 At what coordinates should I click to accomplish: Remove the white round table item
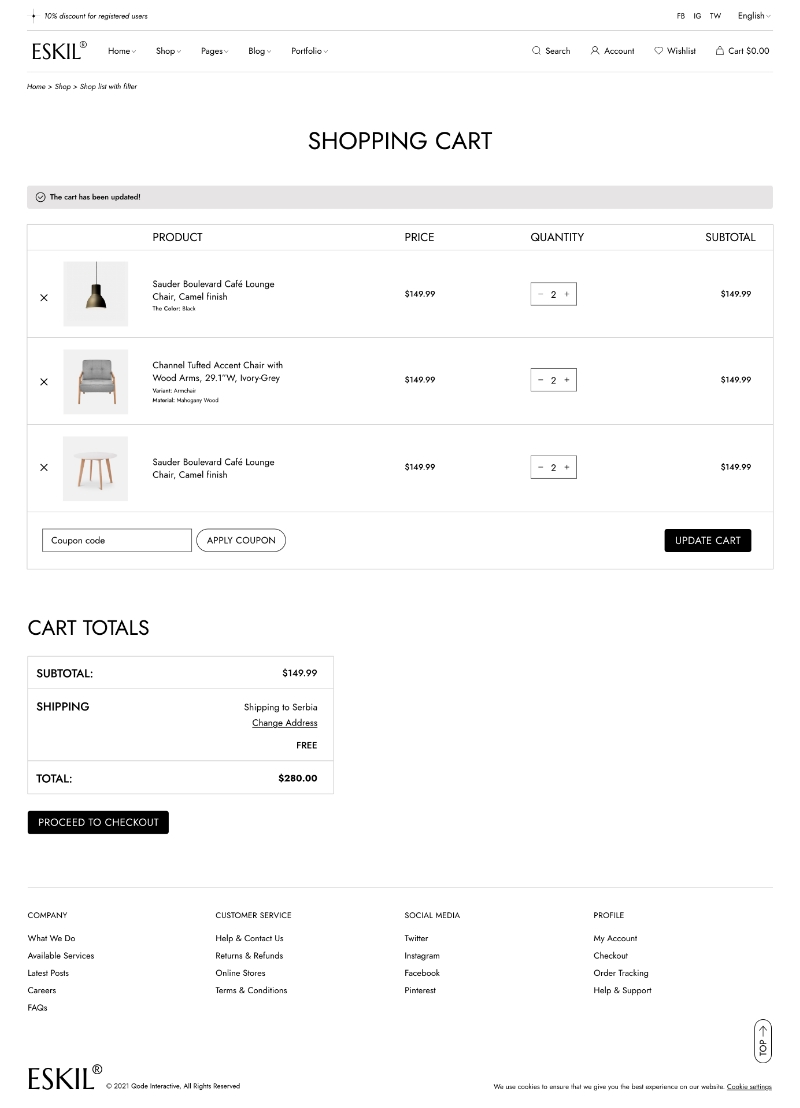[44, 467]
